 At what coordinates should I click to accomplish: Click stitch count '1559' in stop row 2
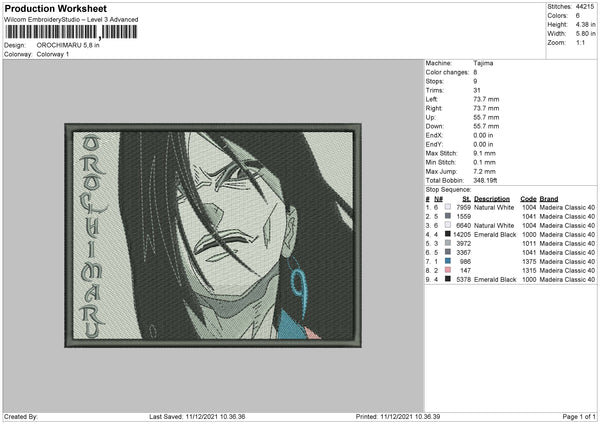(463, 217)
